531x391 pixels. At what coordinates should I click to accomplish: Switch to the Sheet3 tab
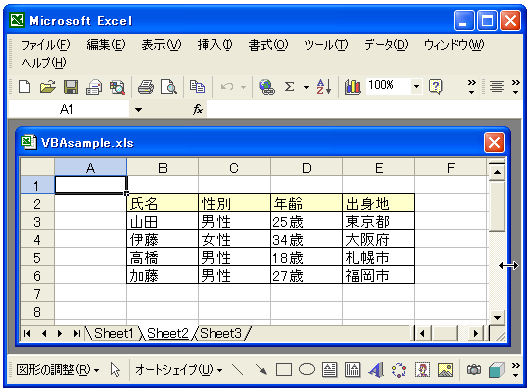(x=221, y=333)
